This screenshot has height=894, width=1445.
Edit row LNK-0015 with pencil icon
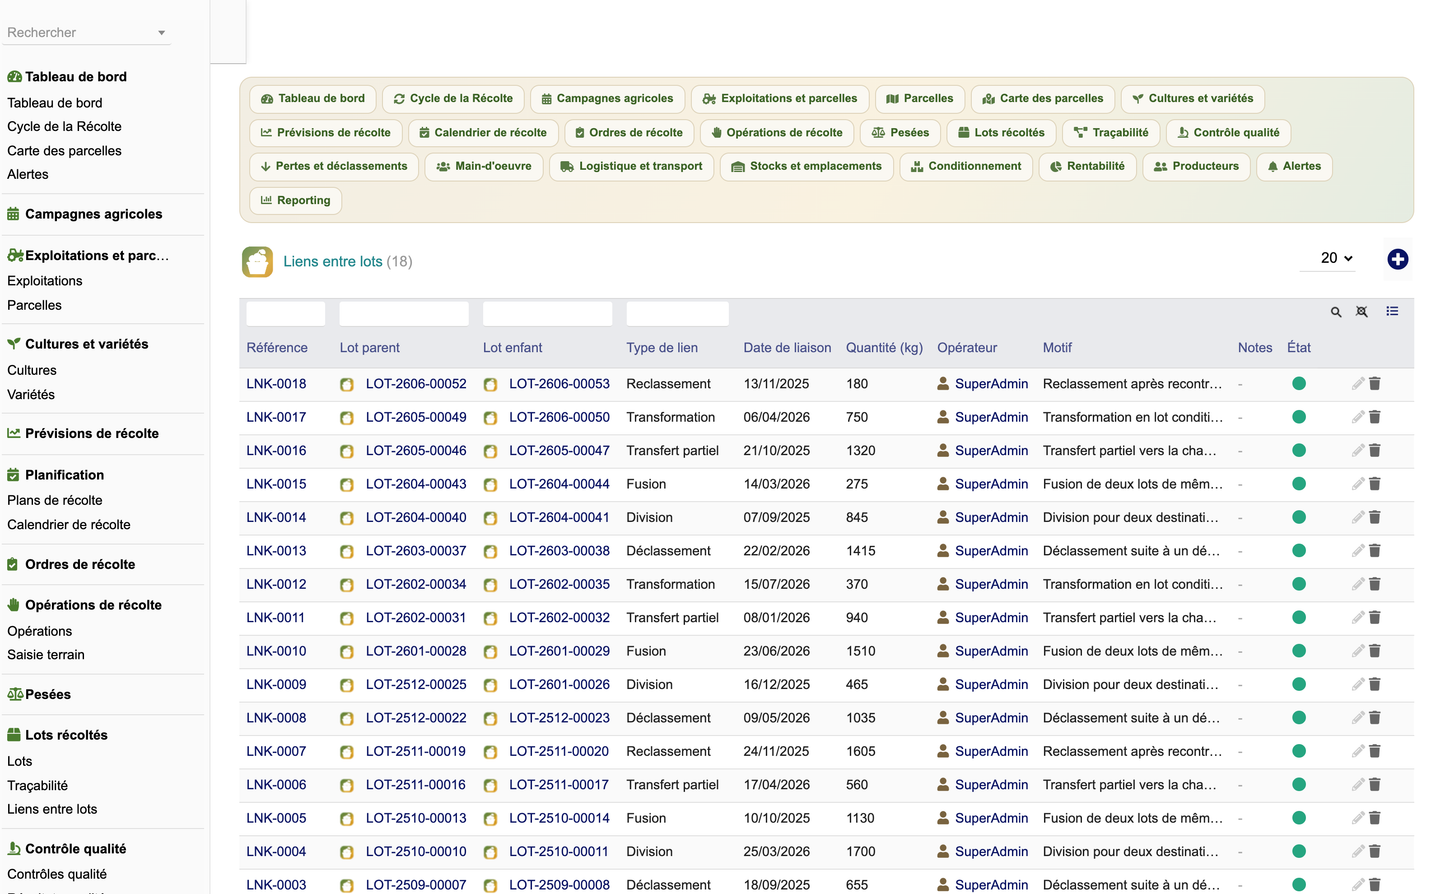click(x=1358, y=484)
